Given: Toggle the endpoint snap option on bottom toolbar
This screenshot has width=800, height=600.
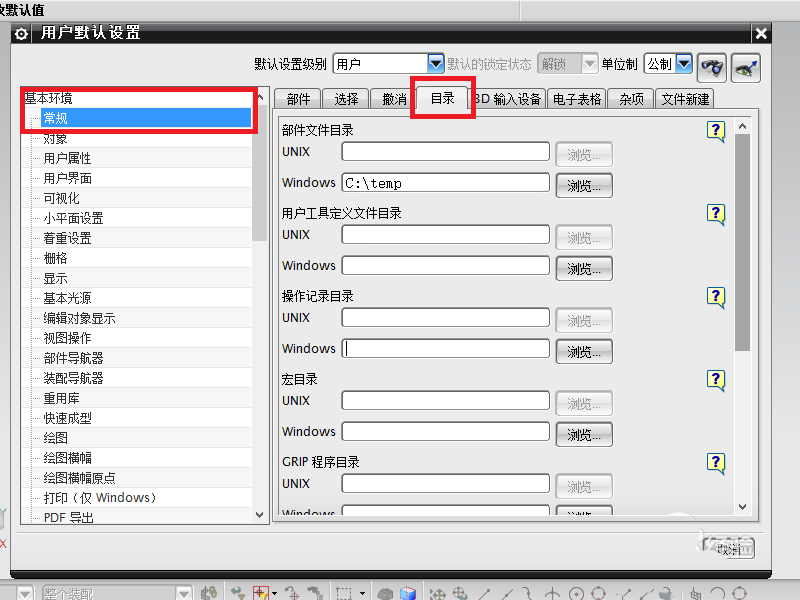Looking at the screenshot, I should click(x=483, y=590).
